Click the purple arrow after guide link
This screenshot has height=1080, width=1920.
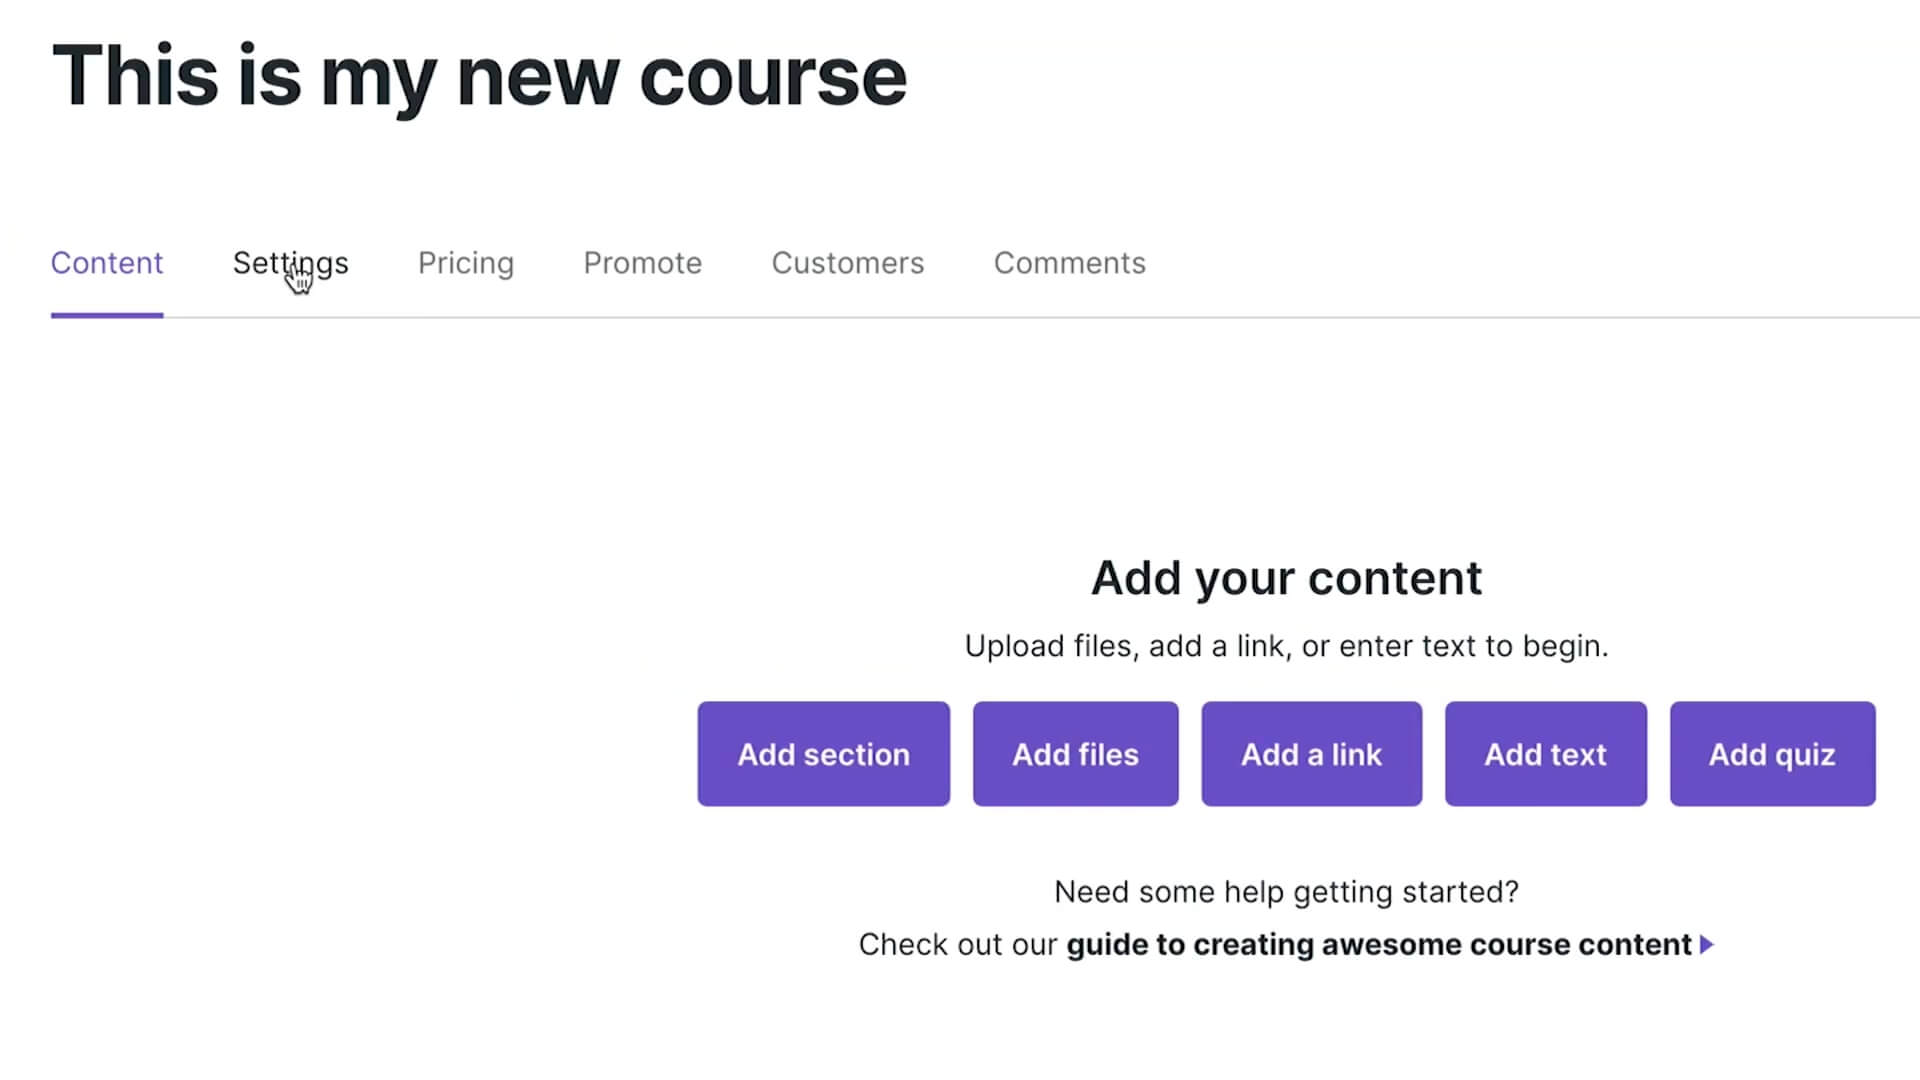tap(1707, 944)
